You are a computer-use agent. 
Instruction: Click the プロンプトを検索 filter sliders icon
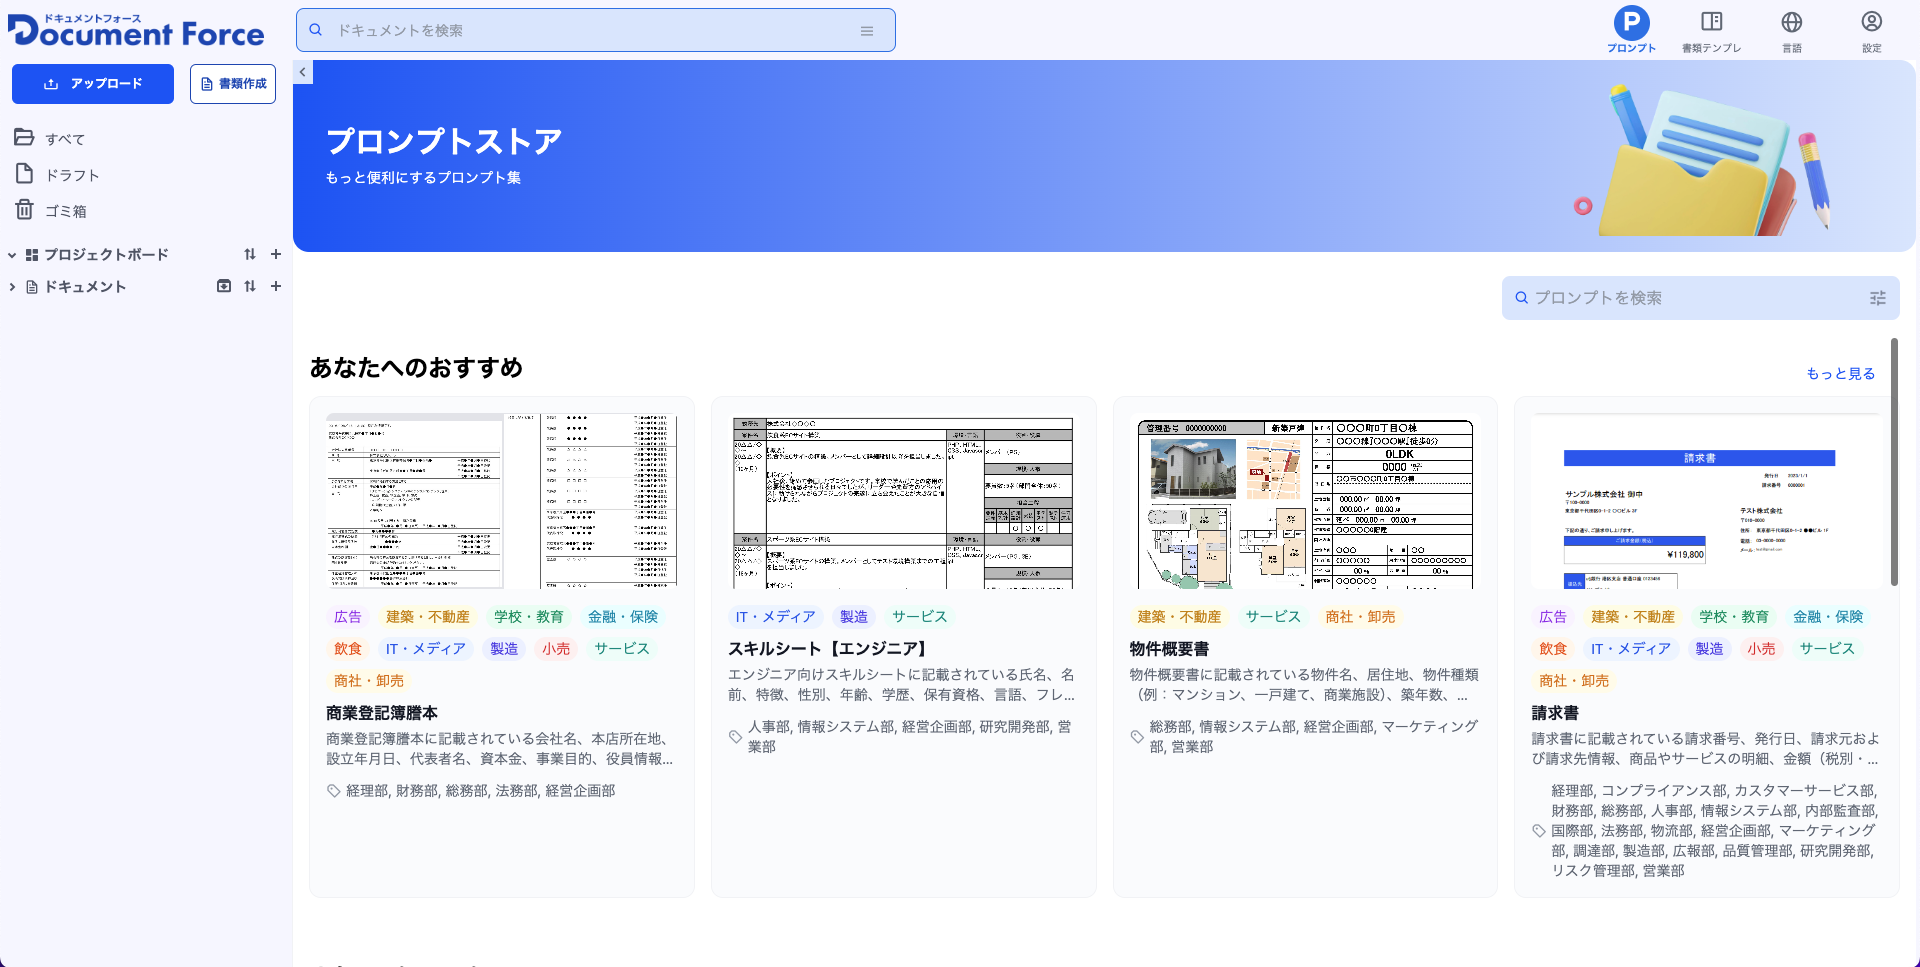coord(1878,298)
